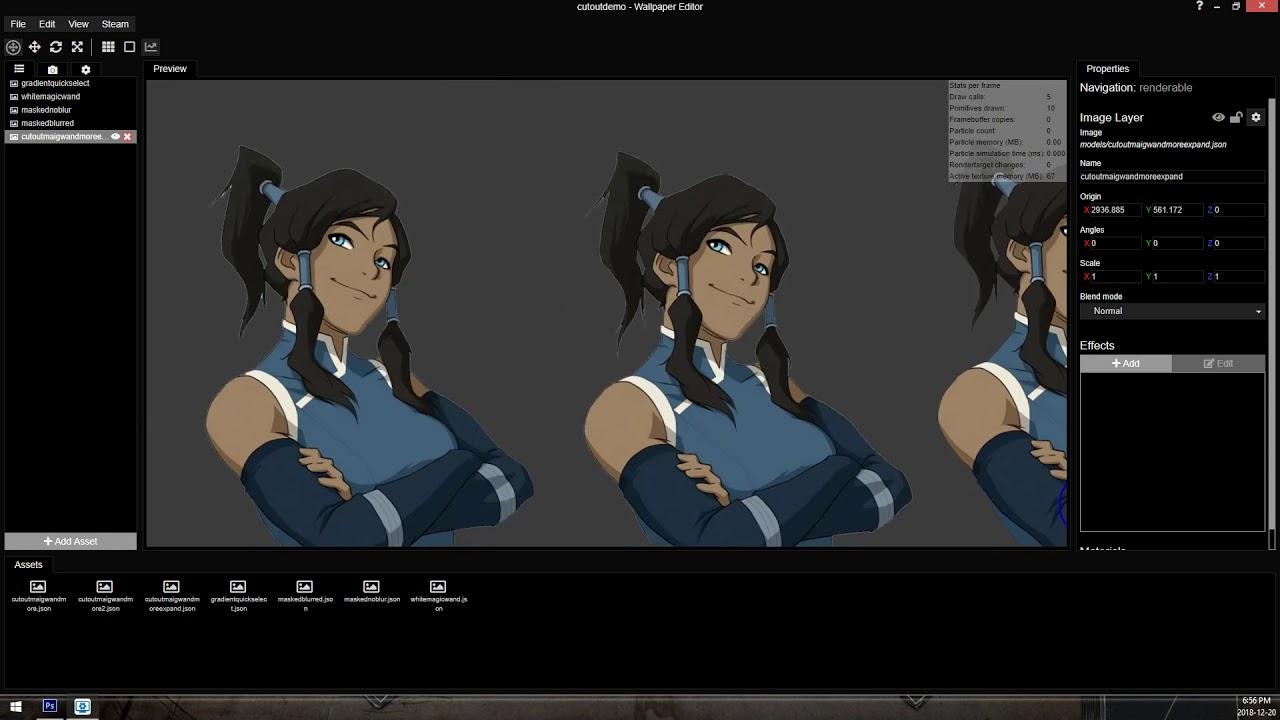Toggle Image Layer visibility eye in Properties
Viewport: 1280px width, 720px height.
1218,118
